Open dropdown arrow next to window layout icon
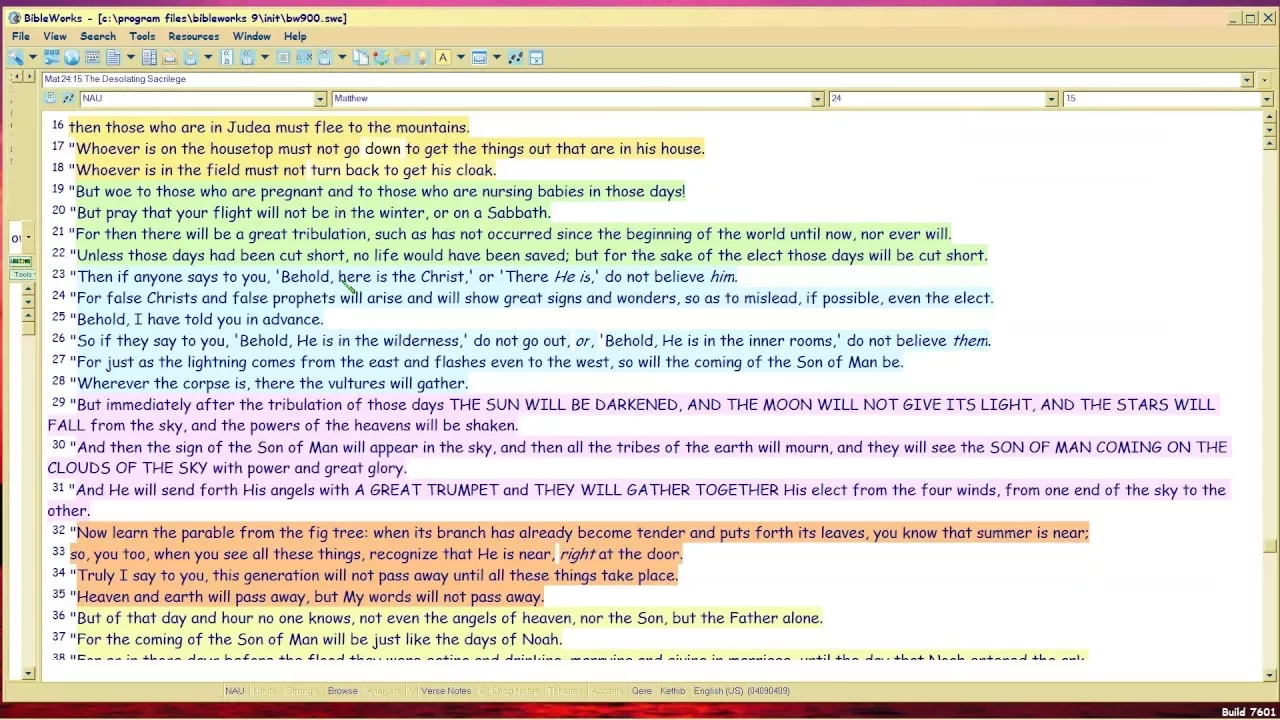 [497, 58]
